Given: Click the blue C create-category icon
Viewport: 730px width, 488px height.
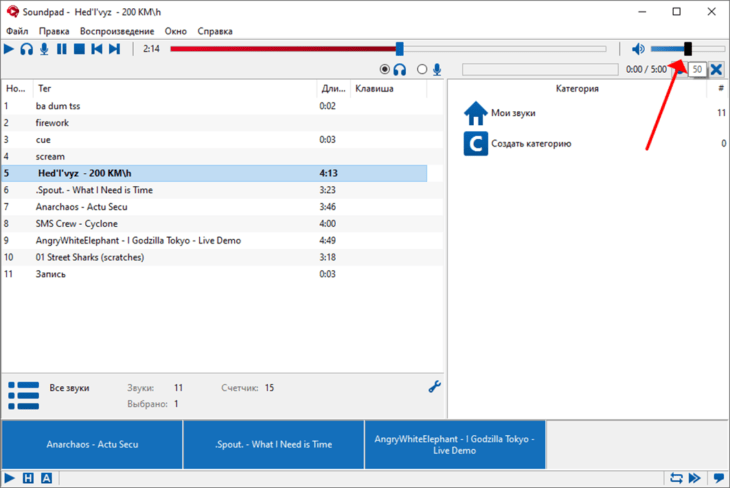Looking at the screenshot, I should pyautogui.click(x=475, y=143).
